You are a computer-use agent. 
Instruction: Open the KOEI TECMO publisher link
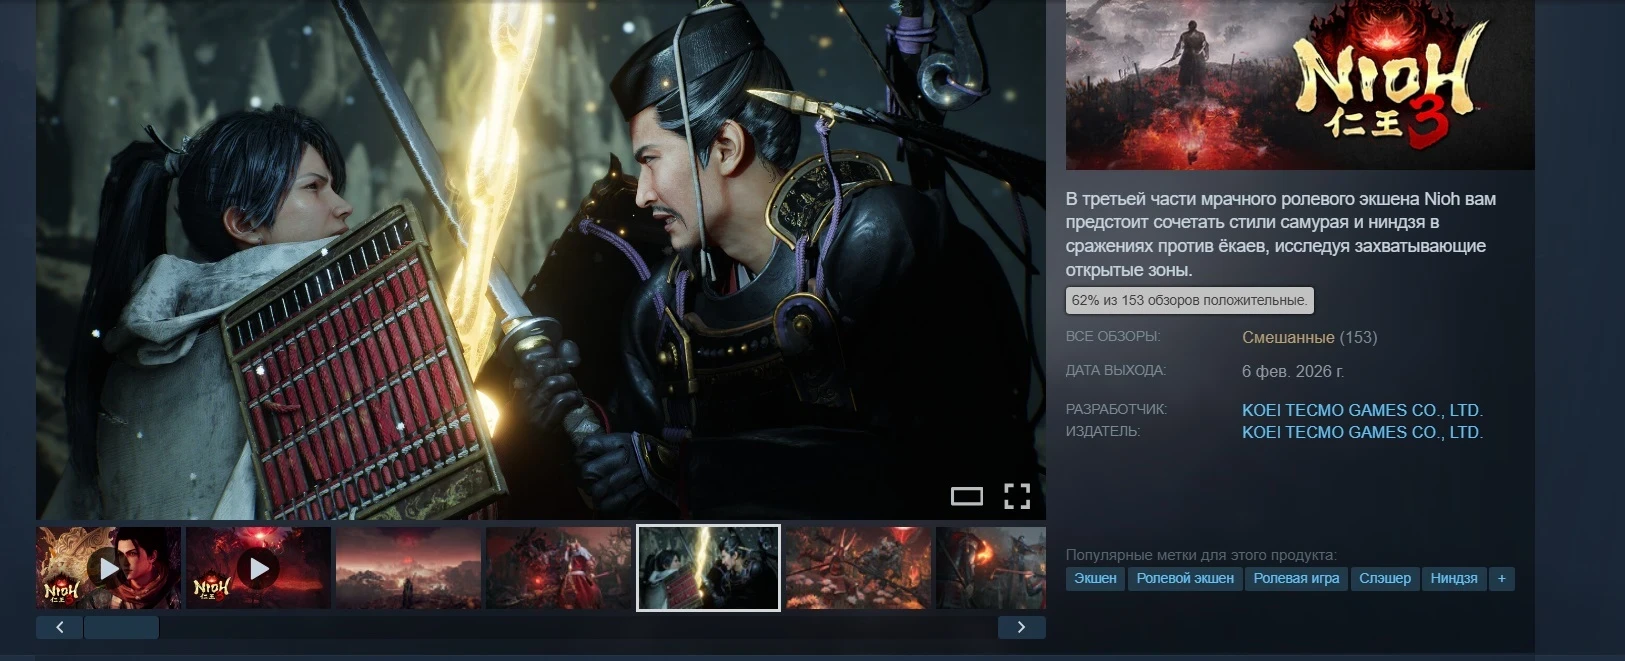[x=1362, y=432]
